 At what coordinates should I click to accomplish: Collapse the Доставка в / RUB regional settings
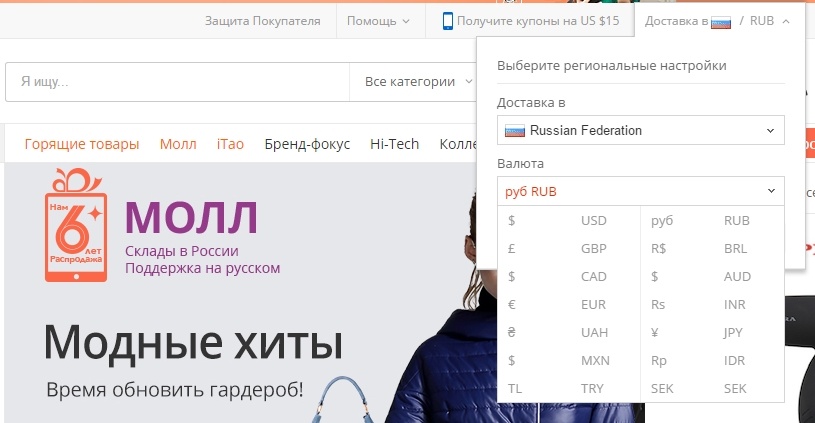pyautogui.click(x=717, y=21)
